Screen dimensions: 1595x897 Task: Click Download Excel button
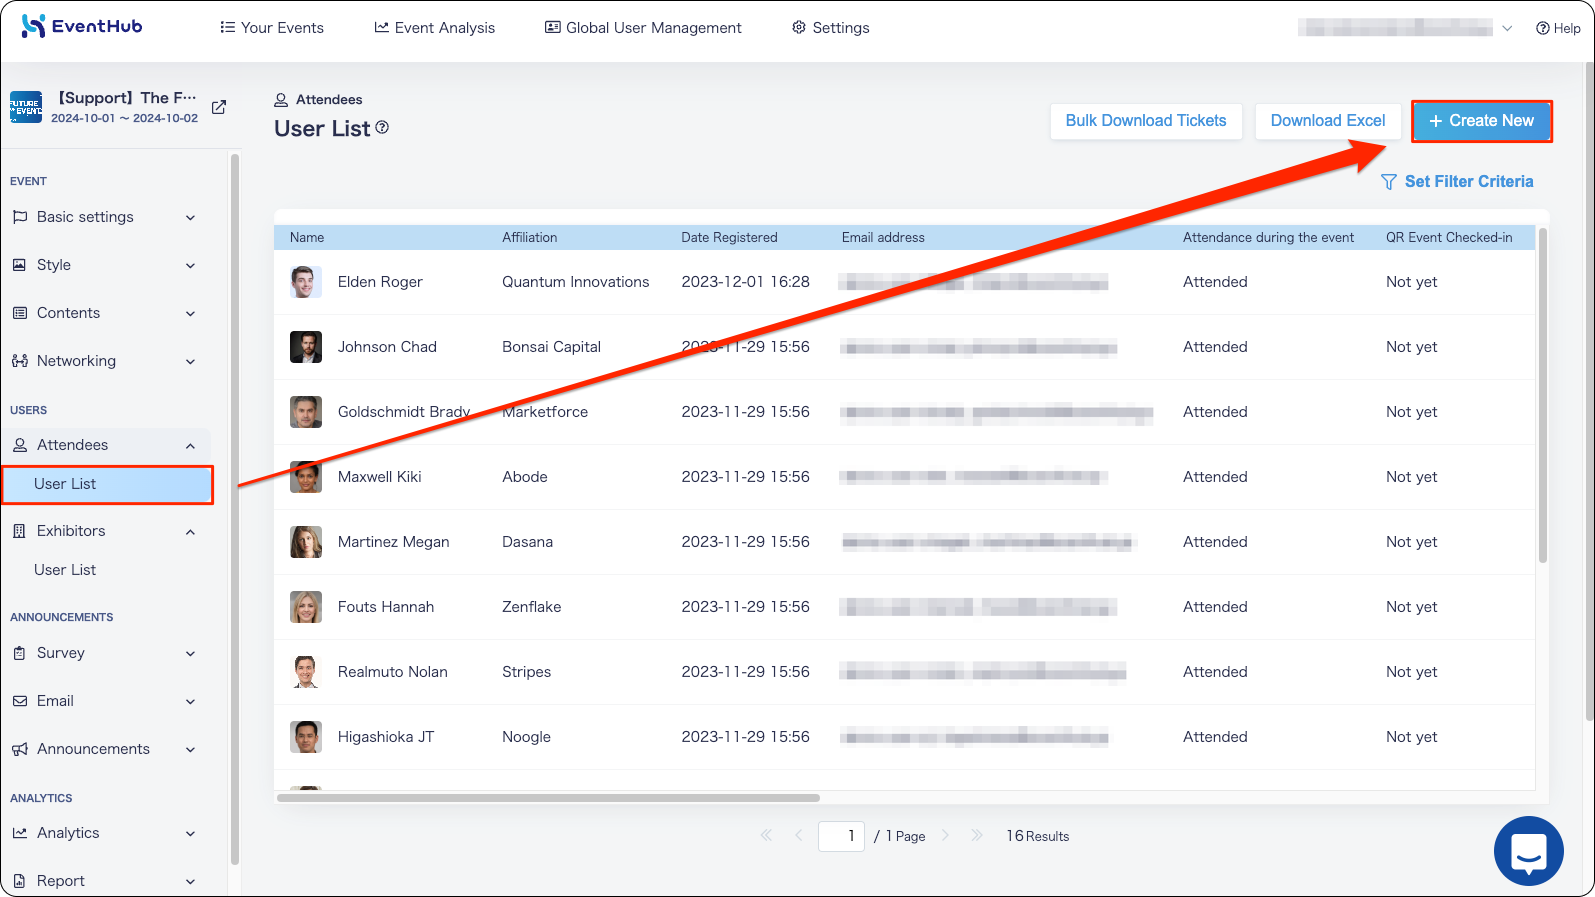click(x=1328, y=121)
